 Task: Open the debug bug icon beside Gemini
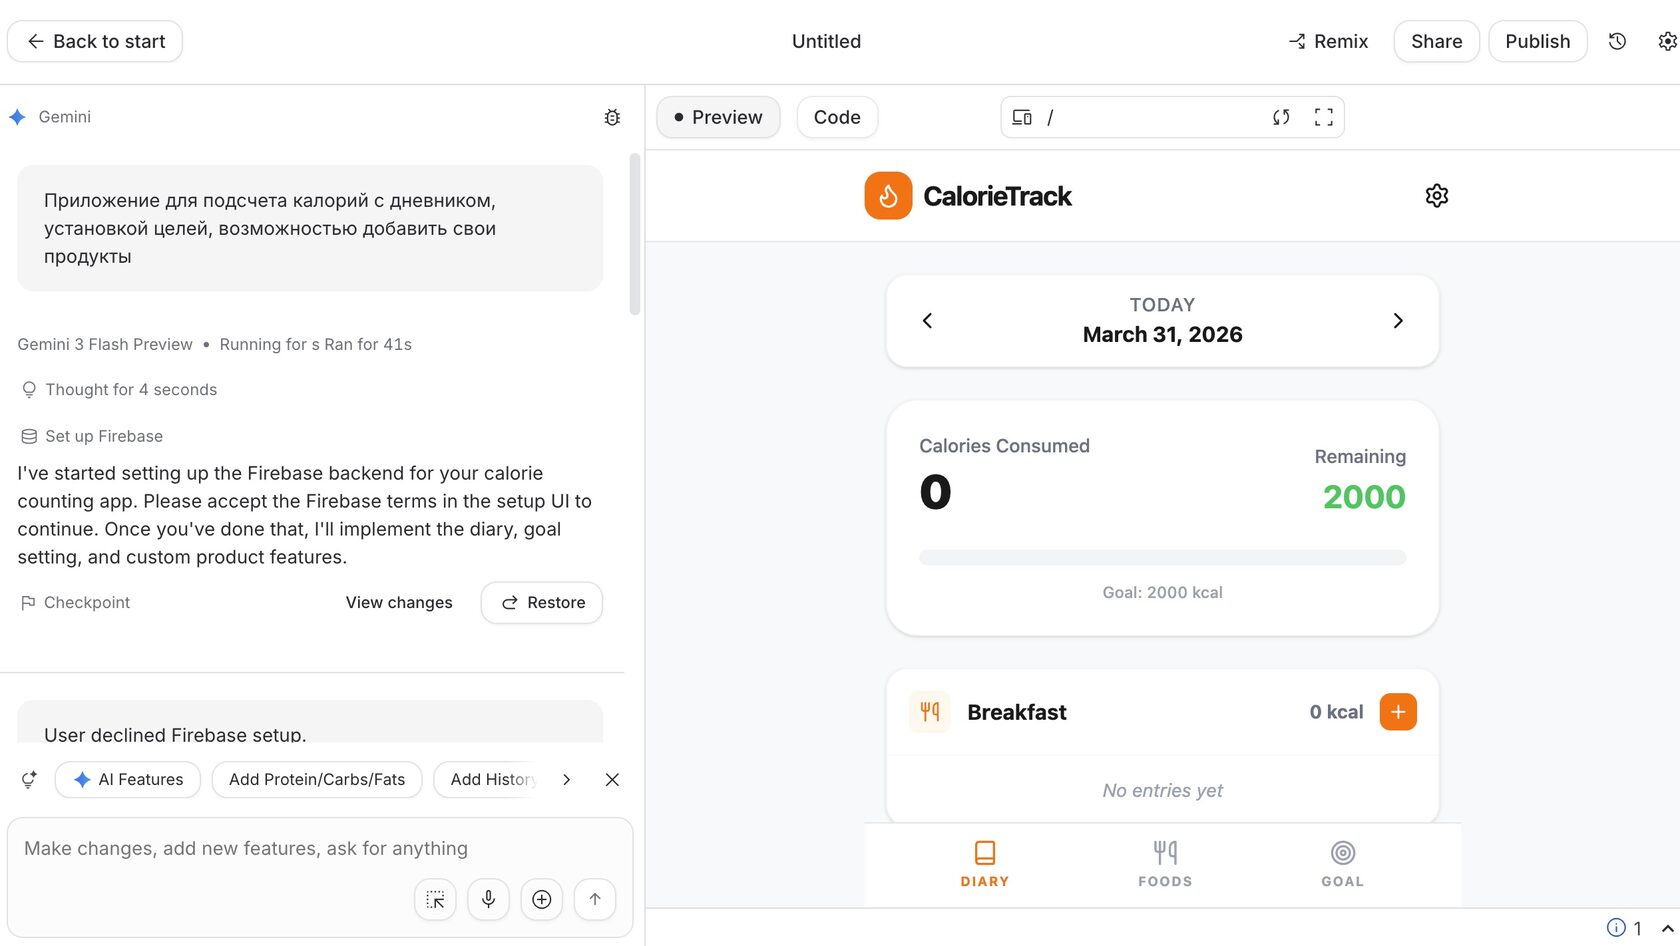tap(612, 117)
